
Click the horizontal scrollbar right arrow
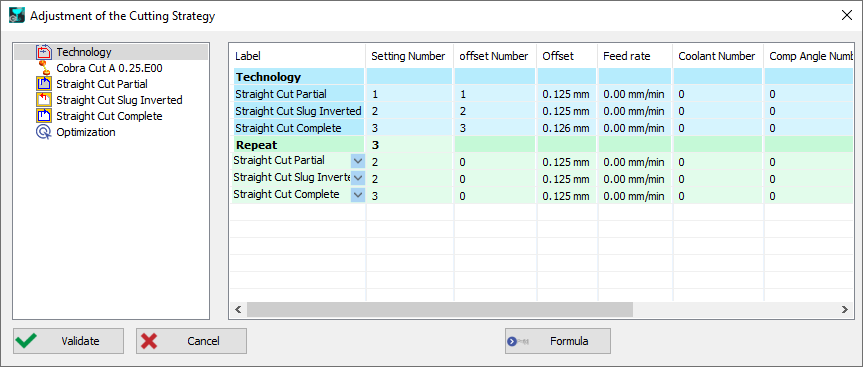click(x=845, y=310)
